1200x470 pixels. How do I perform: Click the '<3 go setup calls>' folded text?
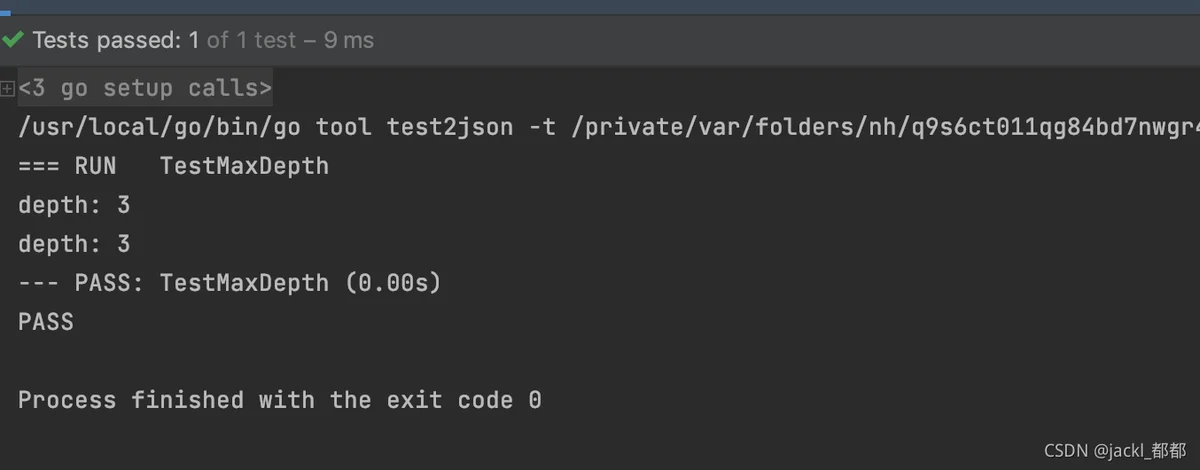(x=145, y=88)
